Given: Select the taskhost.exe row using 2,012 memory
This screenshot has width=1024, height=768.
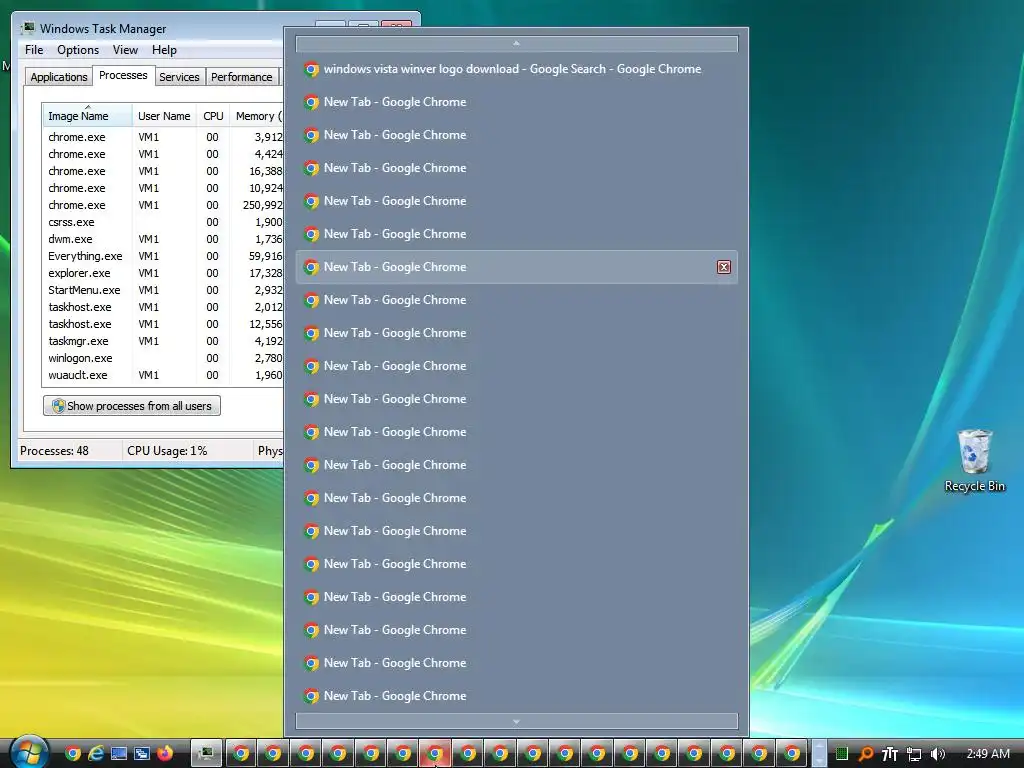Looking at the screenshot, I should pos(163,307).
